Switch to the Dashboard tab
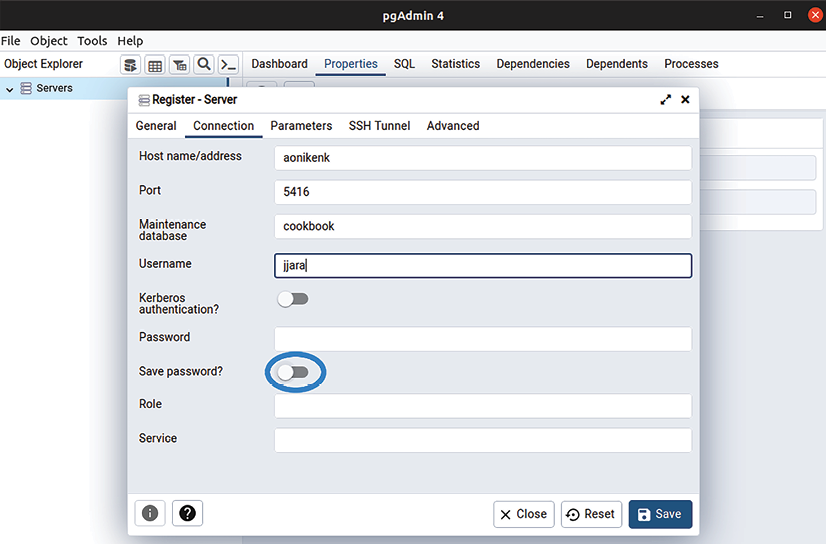The image size is (826, 544). pyautogui.click(x=279, y=64)
